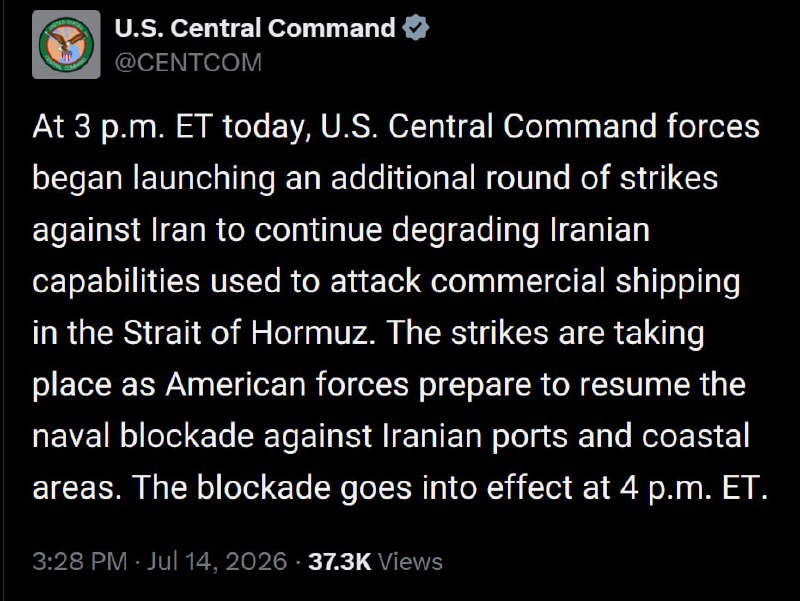The image size is (800, 601).
Task: Click 'additional round of strikes' in the post
Action: click(x=524, y=178)
